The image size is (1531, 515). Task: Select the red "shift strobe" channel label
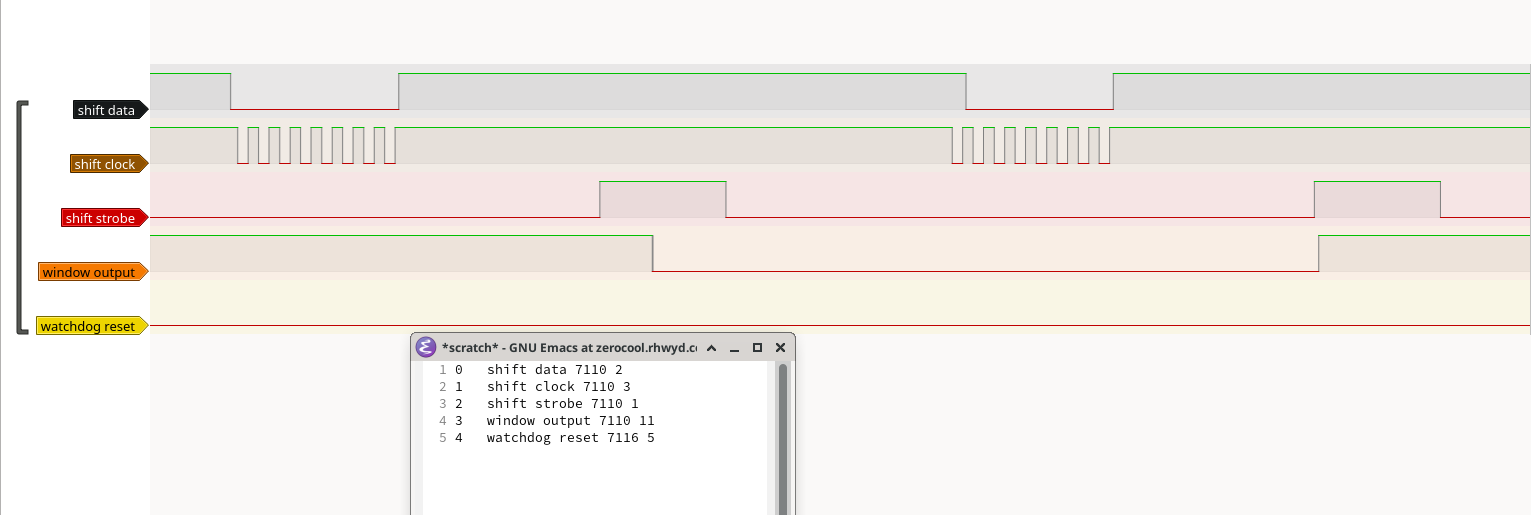[x=100, y=218]
